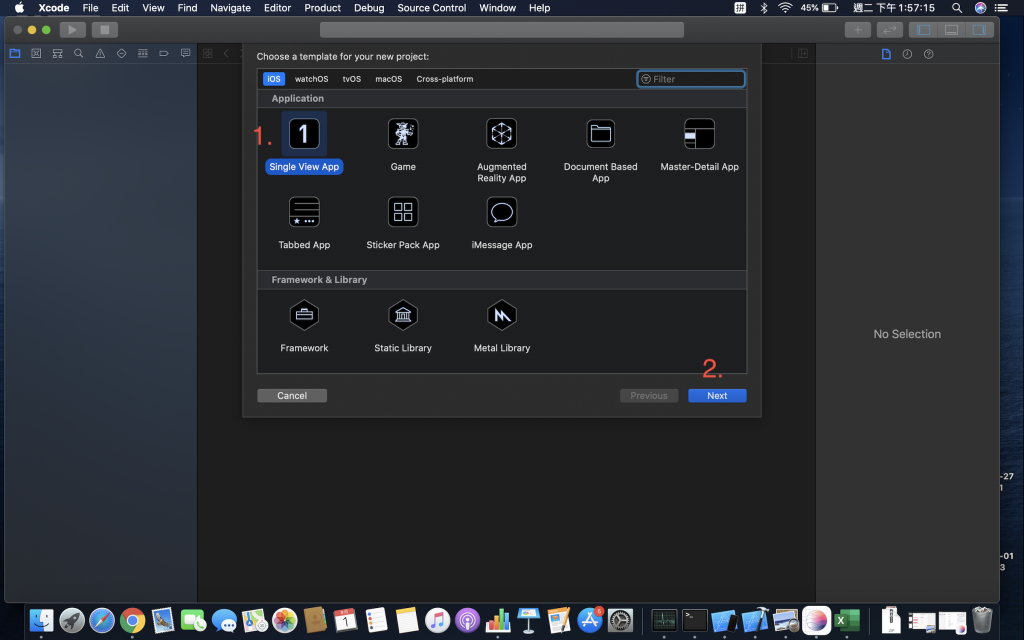Click into the template Filter field

click(691, 79)
